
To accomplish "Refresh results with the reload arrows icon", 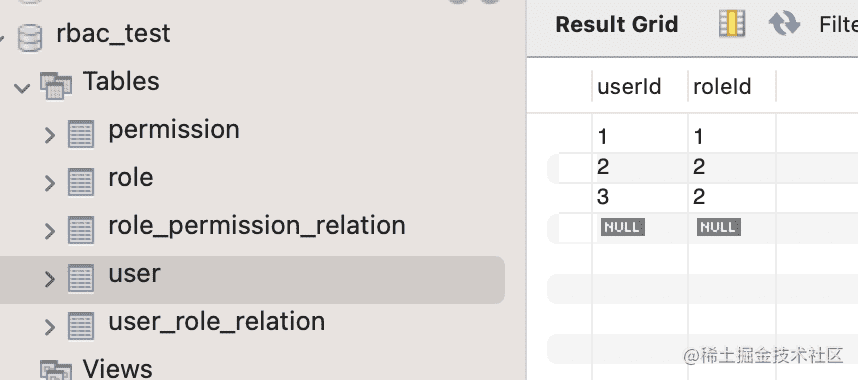I will (x=784, y=24).
